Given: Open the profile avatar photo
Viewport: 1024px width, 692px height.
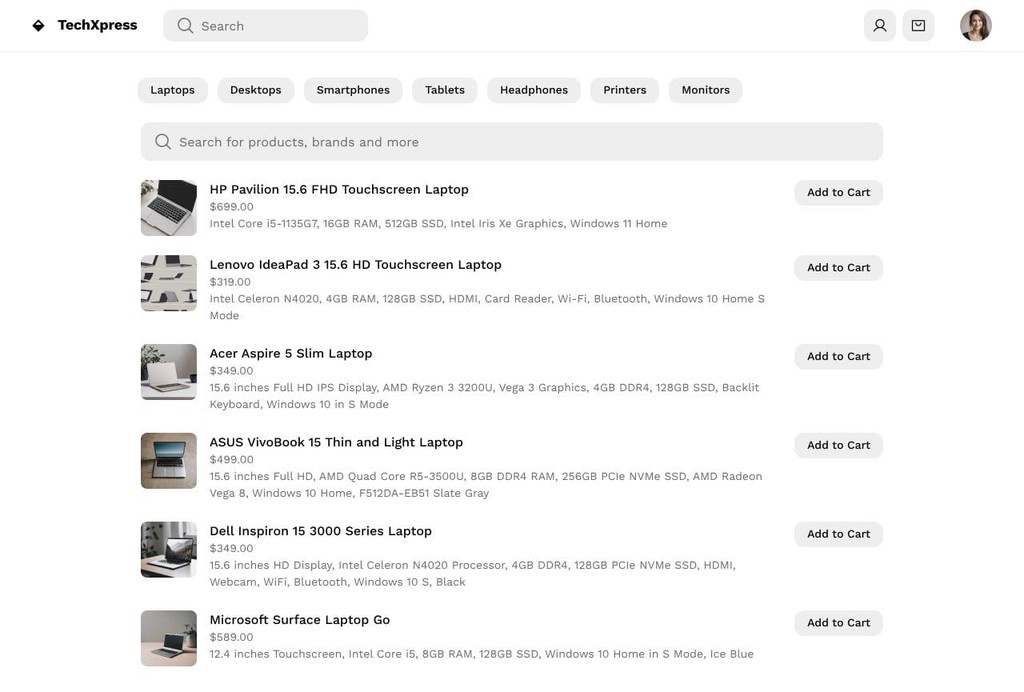Looking at the screenshot, I should tap(976, 25).
